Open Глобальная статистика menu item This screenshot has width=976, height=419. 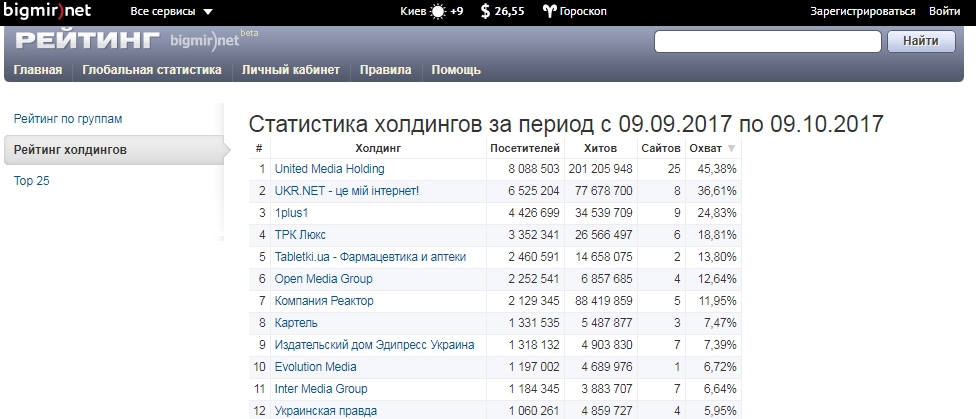152,70
